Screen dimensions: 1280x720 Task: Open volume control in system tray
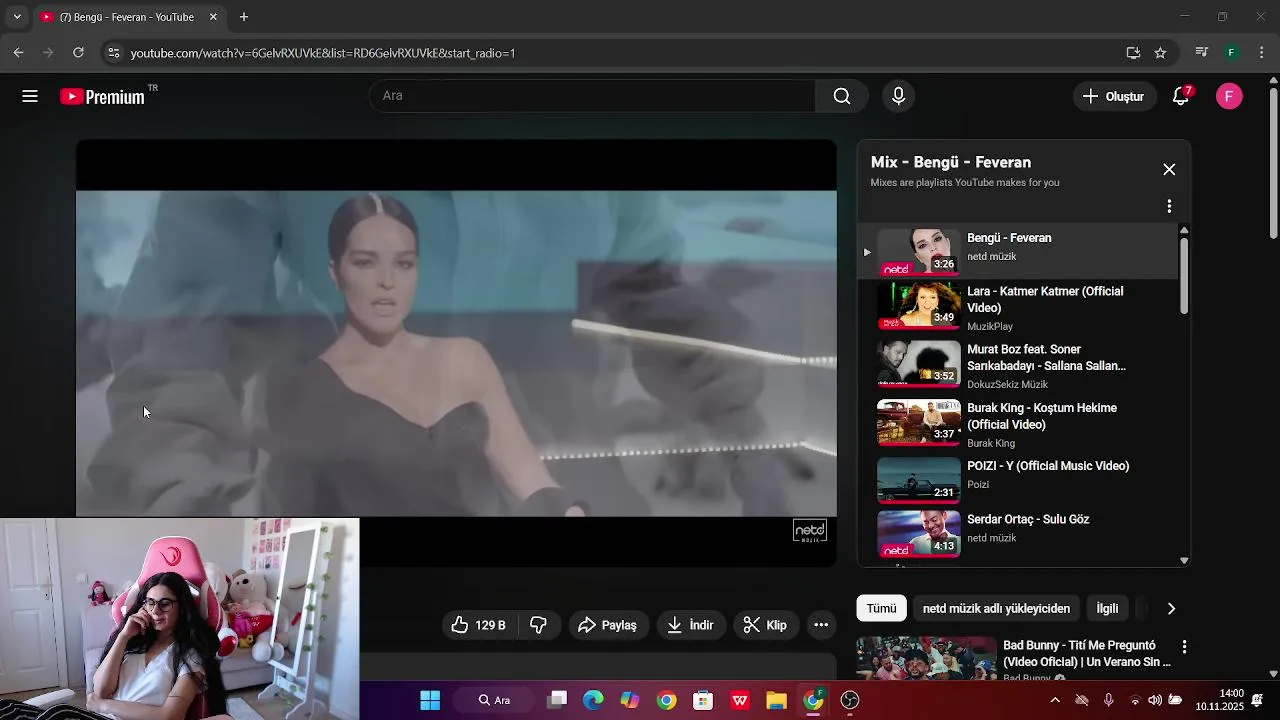tap(1155, 700)
